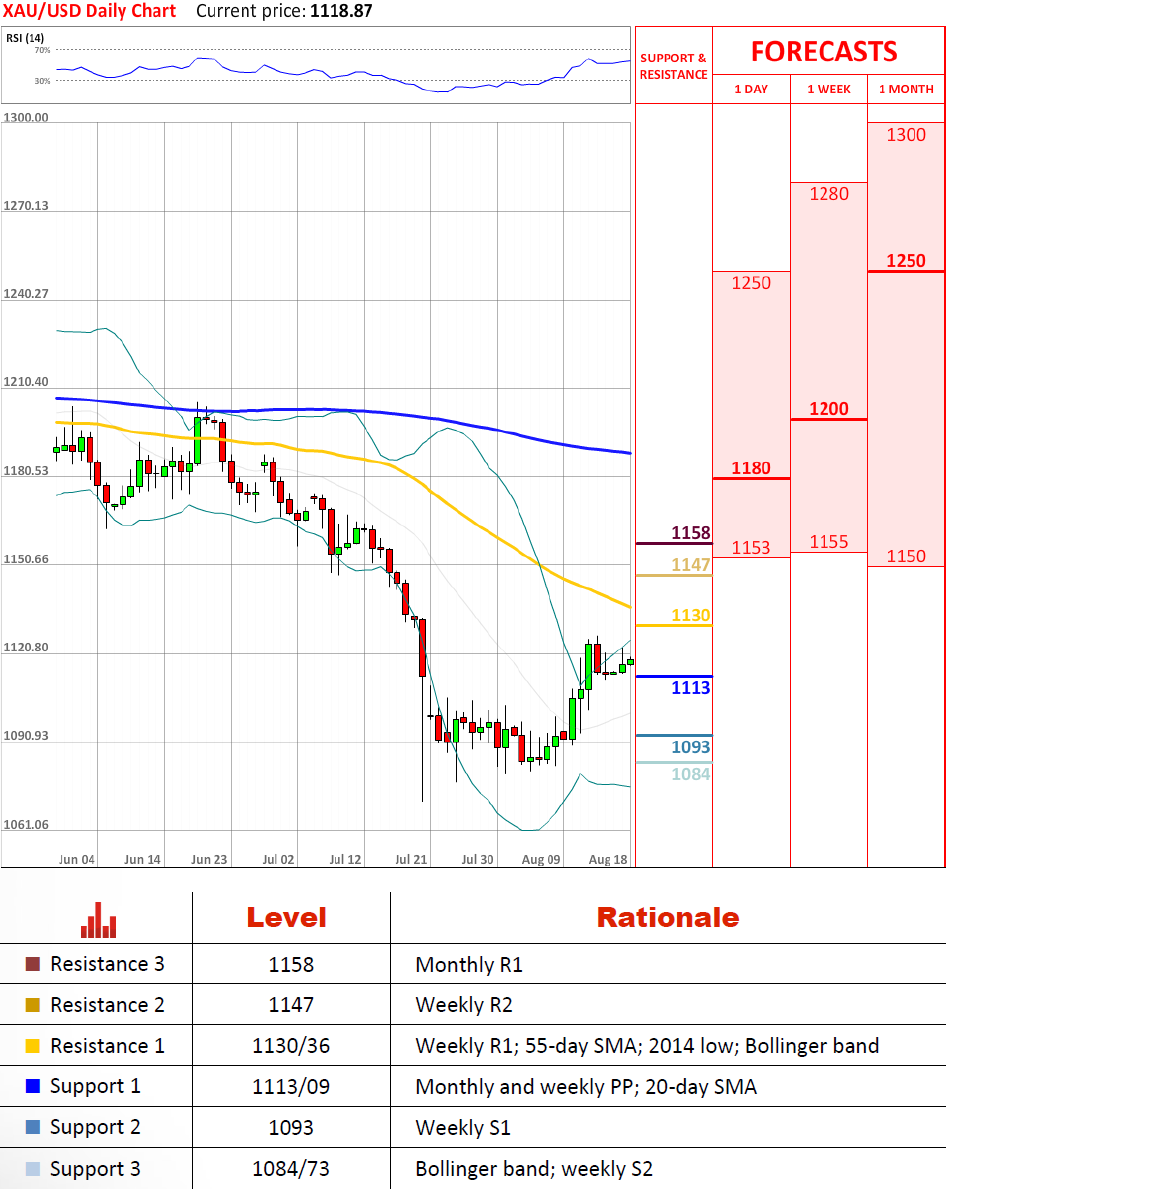The width and height of the screenshot is (1152, 1189).
Task: Click the Support 2 color square
Action: [33, 1127]
